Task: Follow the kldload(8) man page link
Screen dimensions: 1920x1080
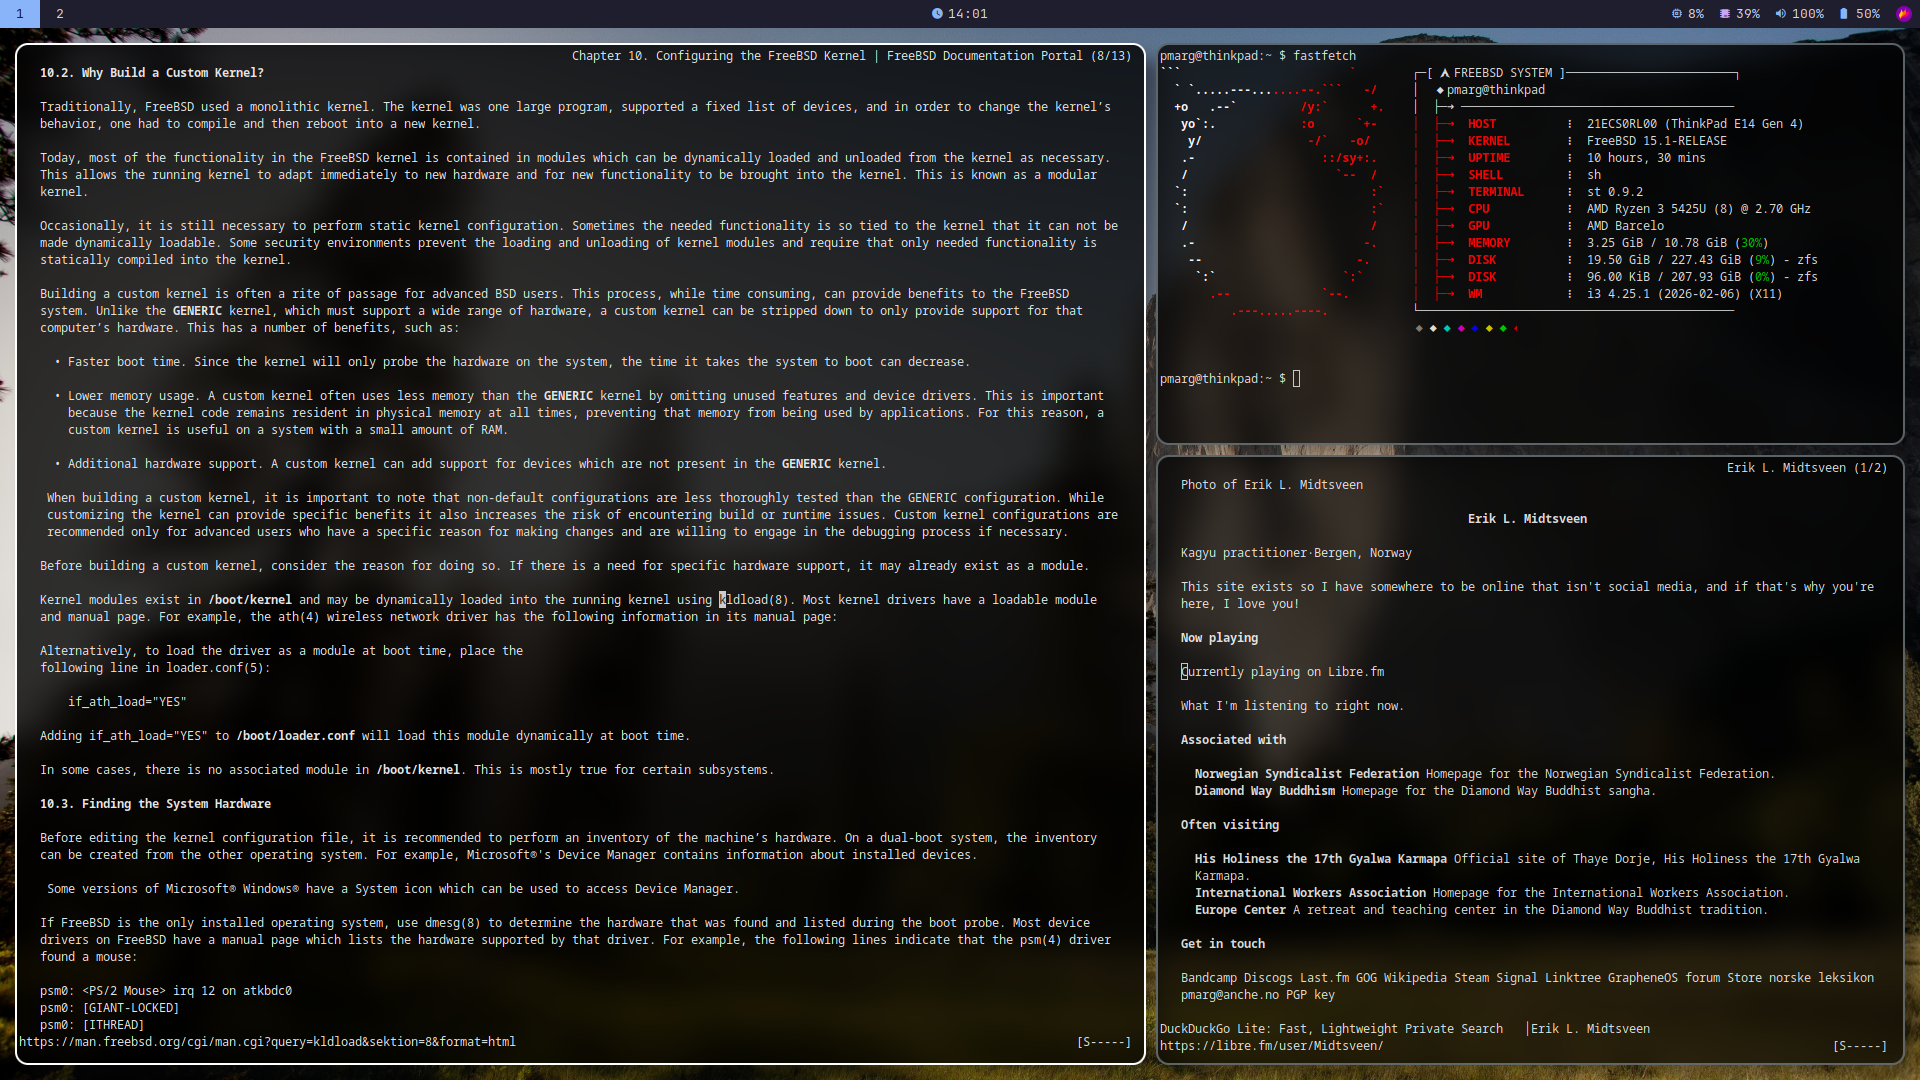Action: 754,600
